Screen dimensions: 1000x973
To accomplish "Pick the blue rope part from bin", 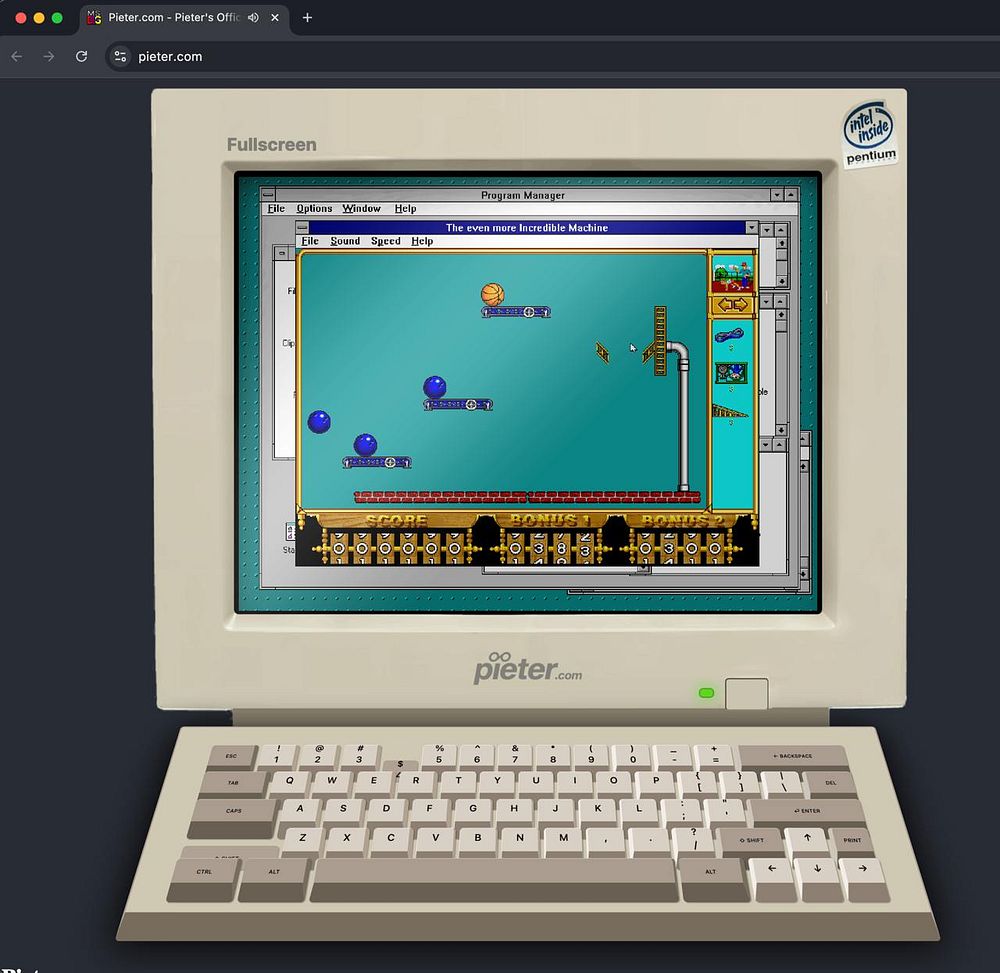I will [729, 335].
